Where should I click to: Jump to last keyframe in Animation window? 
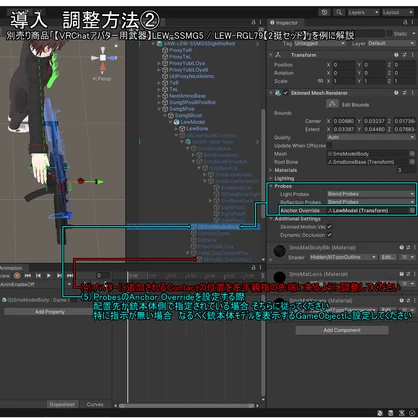(x=70, y=276)
